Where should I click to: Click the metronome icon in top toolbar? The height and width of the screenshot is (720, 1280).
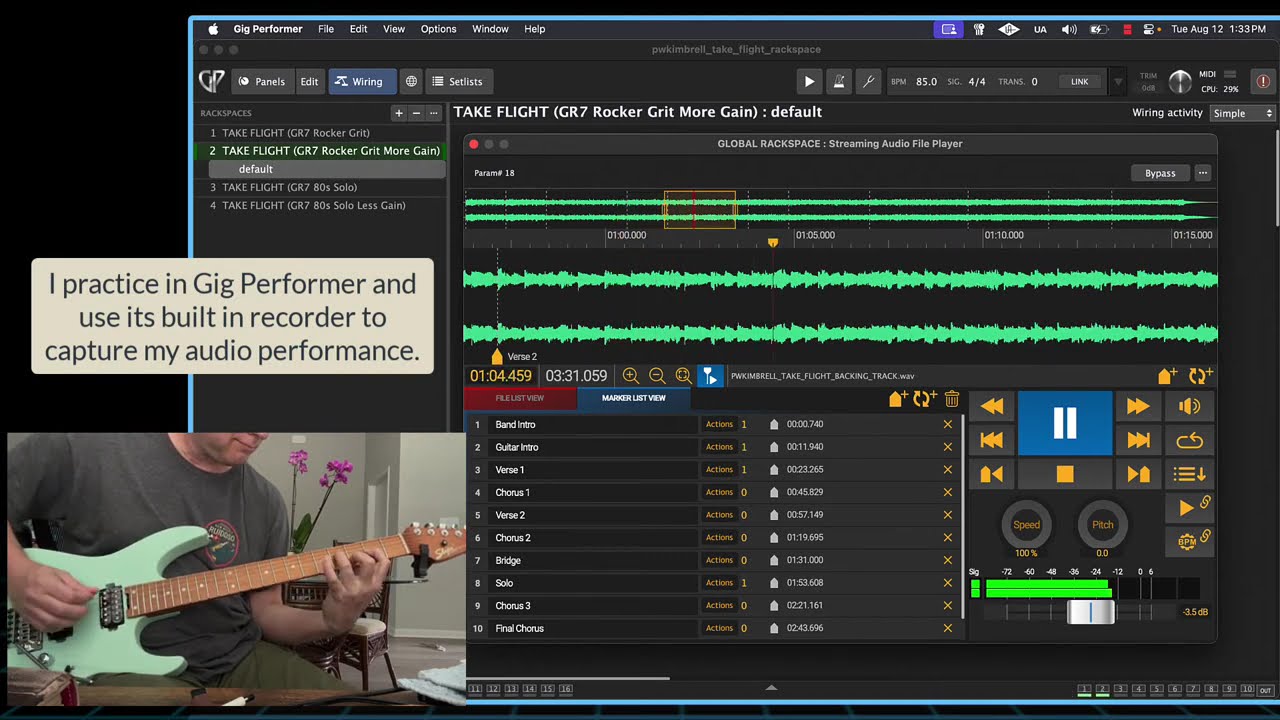[839, 82]
